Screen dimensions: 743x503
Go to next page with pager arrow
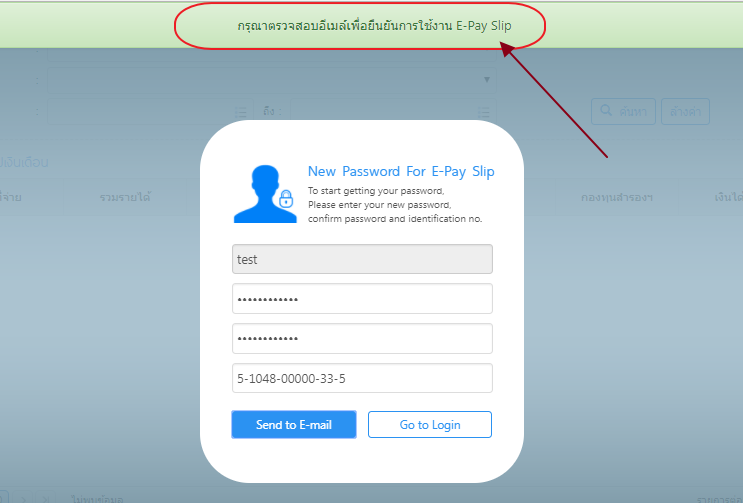click(23, 499)
